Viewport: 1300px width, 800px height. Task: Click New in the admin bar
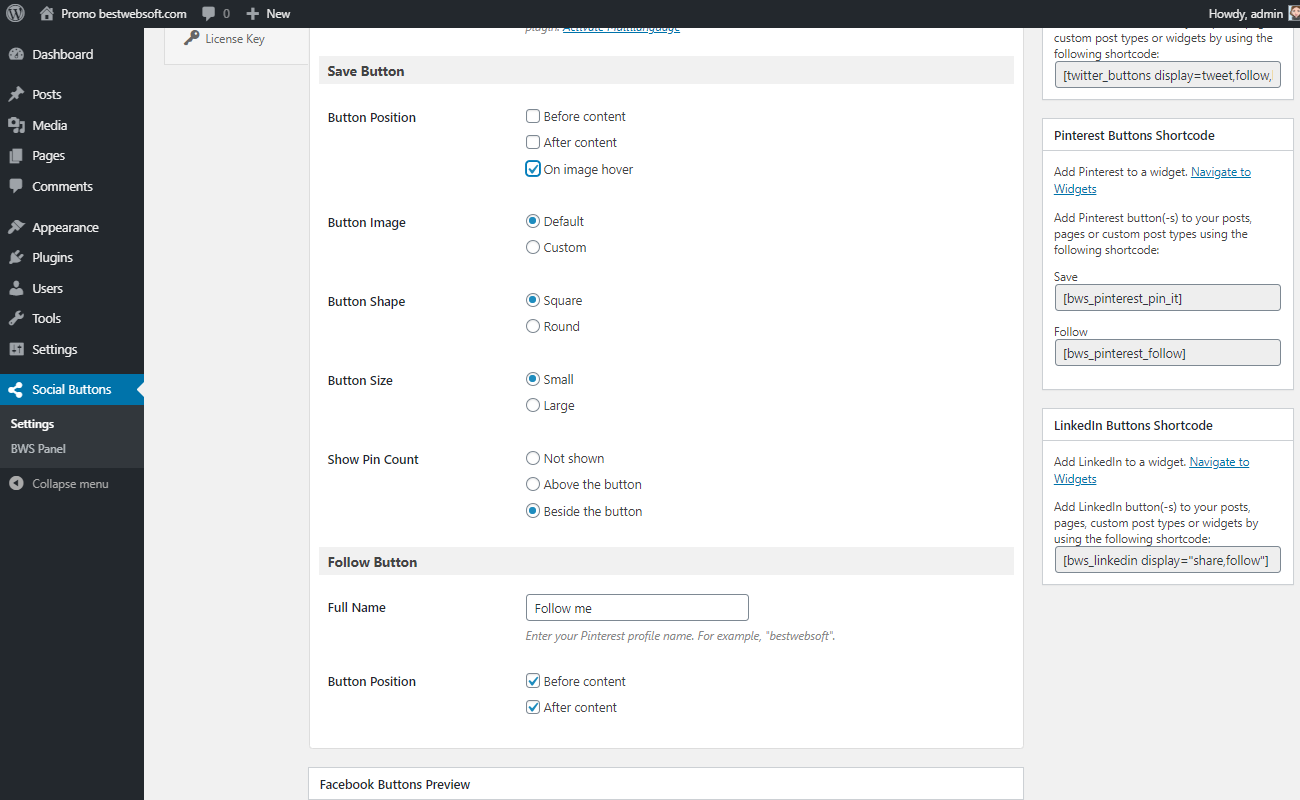click(267, 14)
